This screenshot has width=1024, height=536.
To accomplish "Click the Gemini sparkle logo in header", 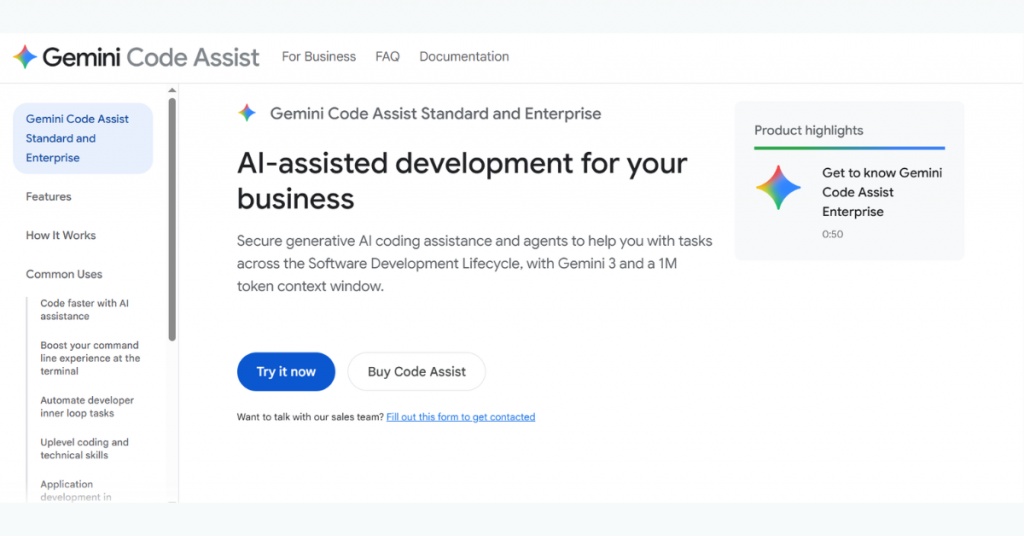I will coord(25,57).
